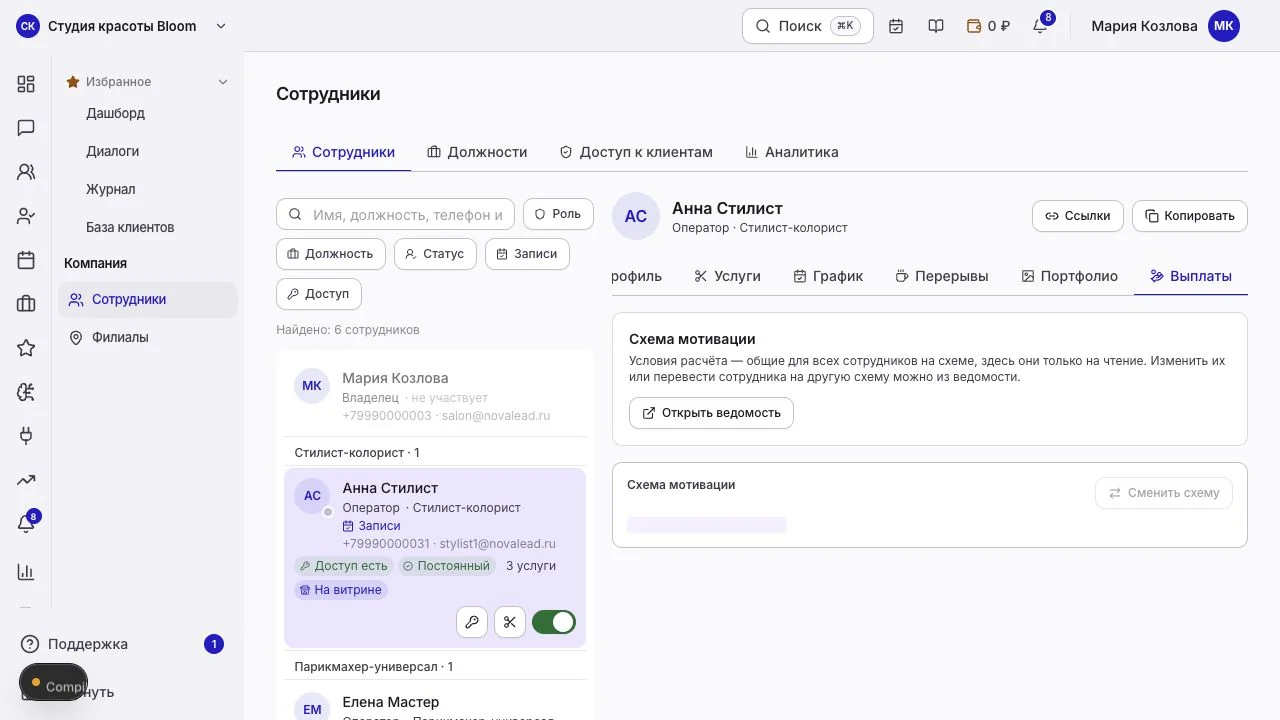Open the Услуги tab of employee
This screenshot has width=1280, height=720.
[727, 276]
